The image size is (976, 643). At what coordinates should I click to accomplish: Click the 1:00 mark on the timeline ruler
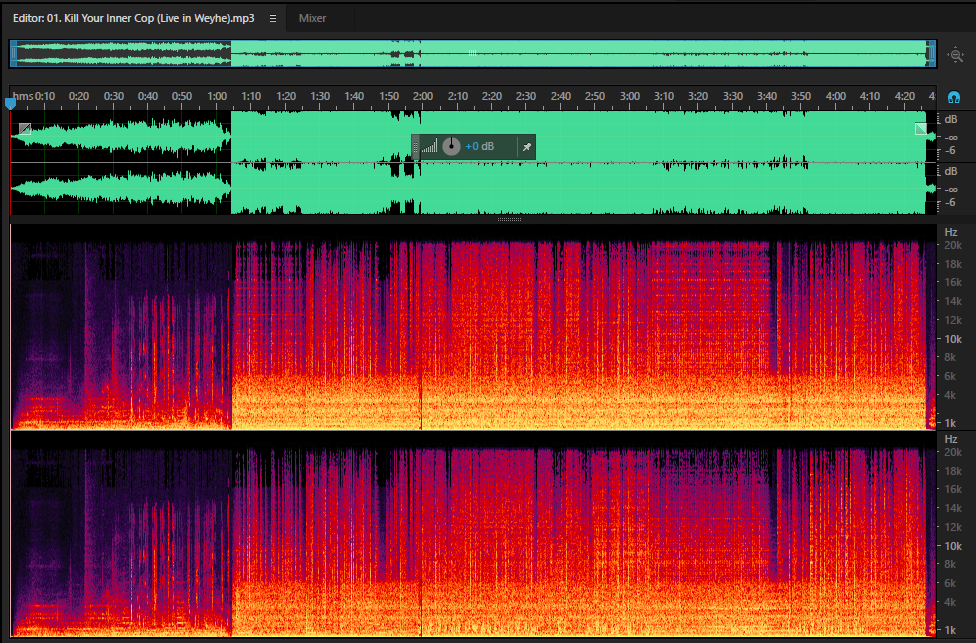click(217, 96)
